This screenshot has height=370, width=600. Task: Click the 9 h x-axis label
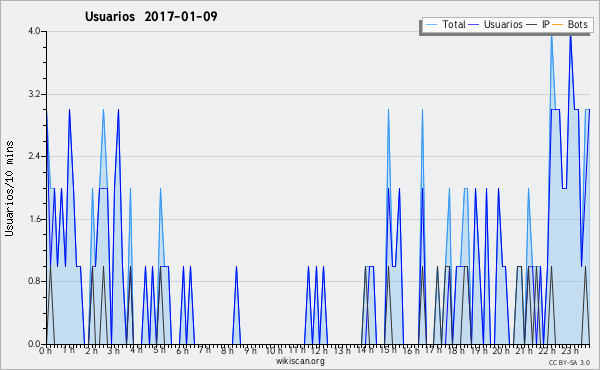[250, 351]
